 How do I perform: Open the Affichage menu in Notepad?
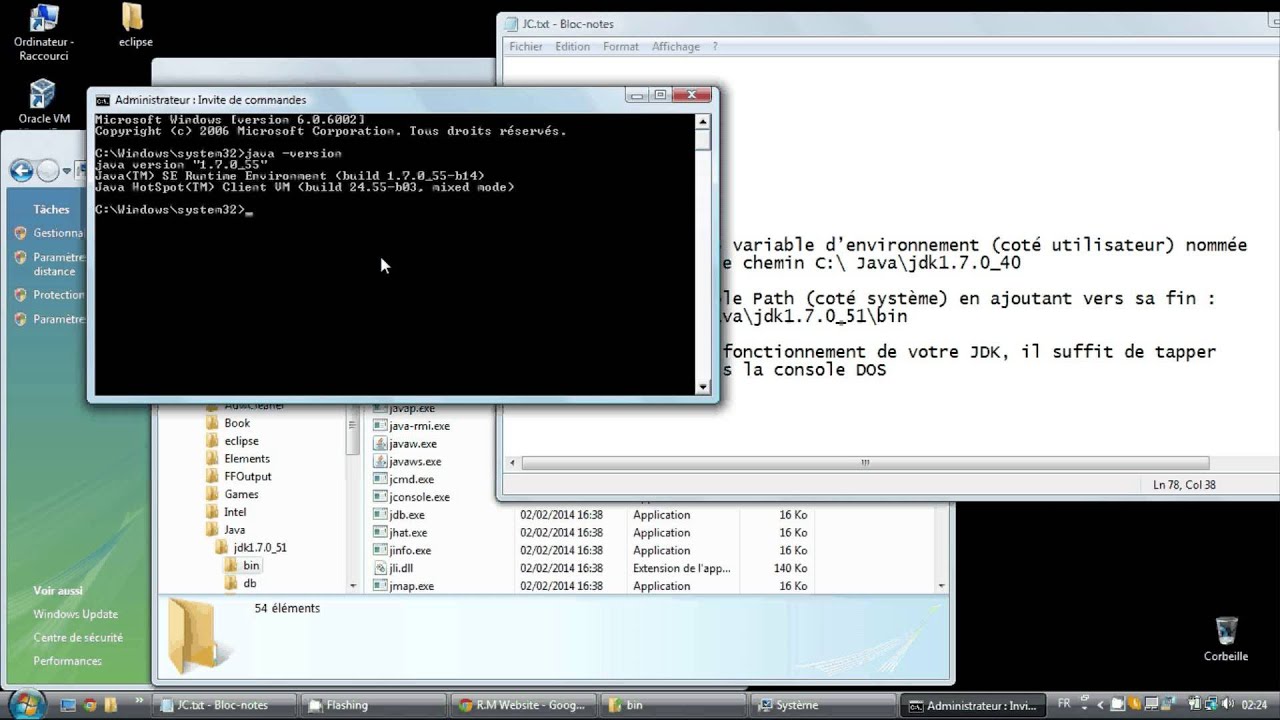pos(676,46)
